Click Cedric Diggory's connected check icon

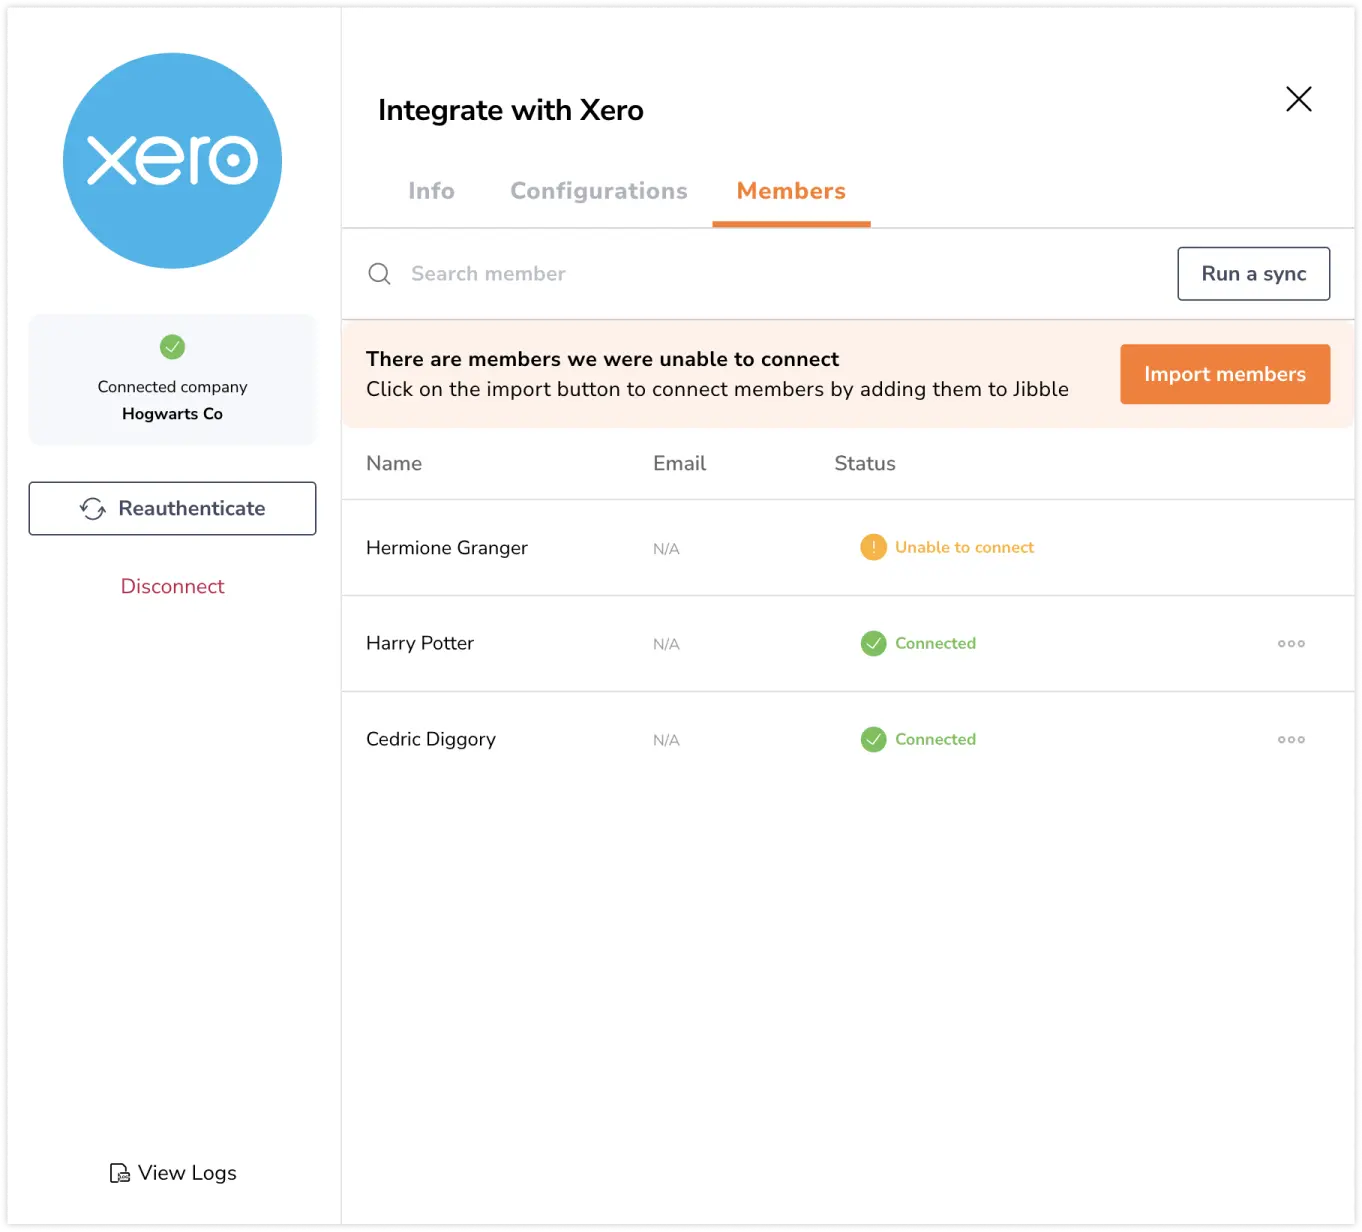873,740
